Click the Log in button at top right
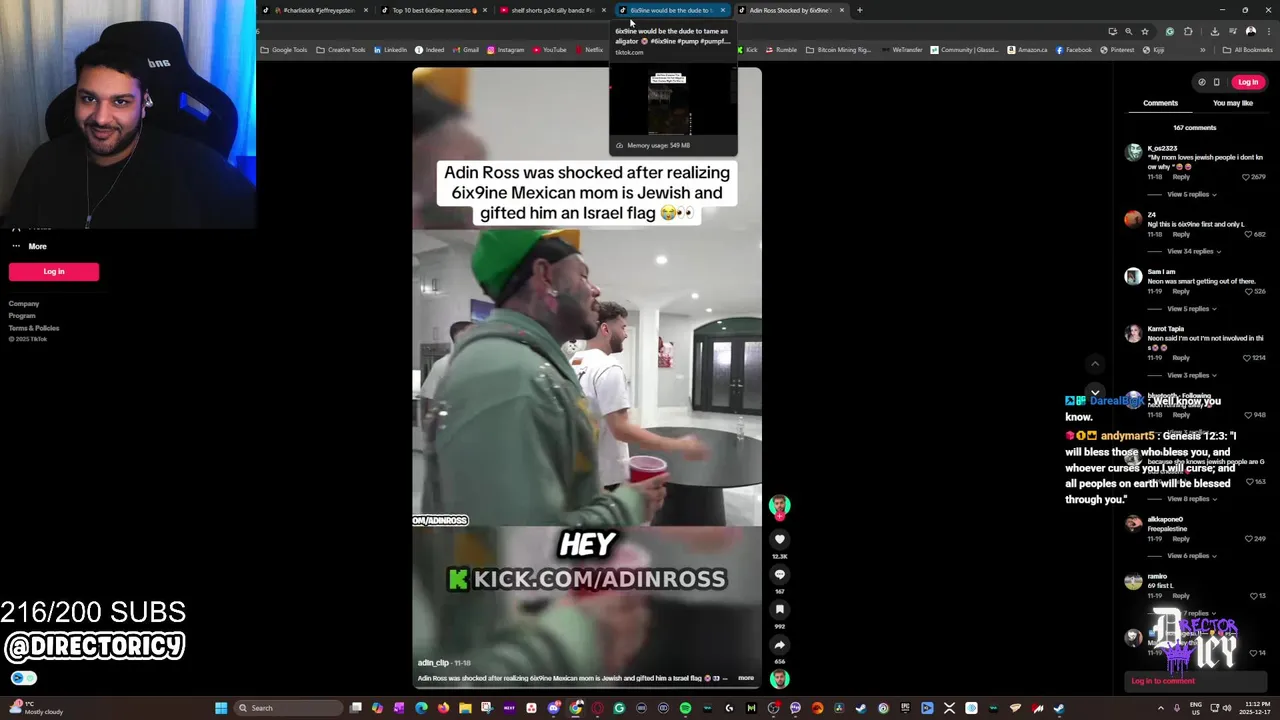Screen dimensions: 1280x720 1248,82
